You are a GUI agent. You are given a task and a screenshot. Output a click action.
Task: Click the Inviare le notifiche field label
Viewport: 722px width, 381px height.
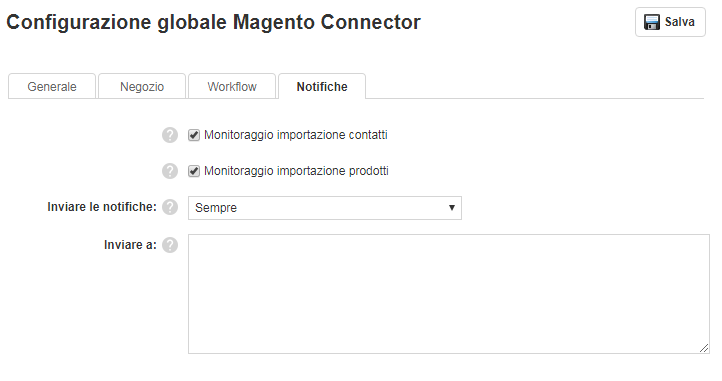coord(102,207)
